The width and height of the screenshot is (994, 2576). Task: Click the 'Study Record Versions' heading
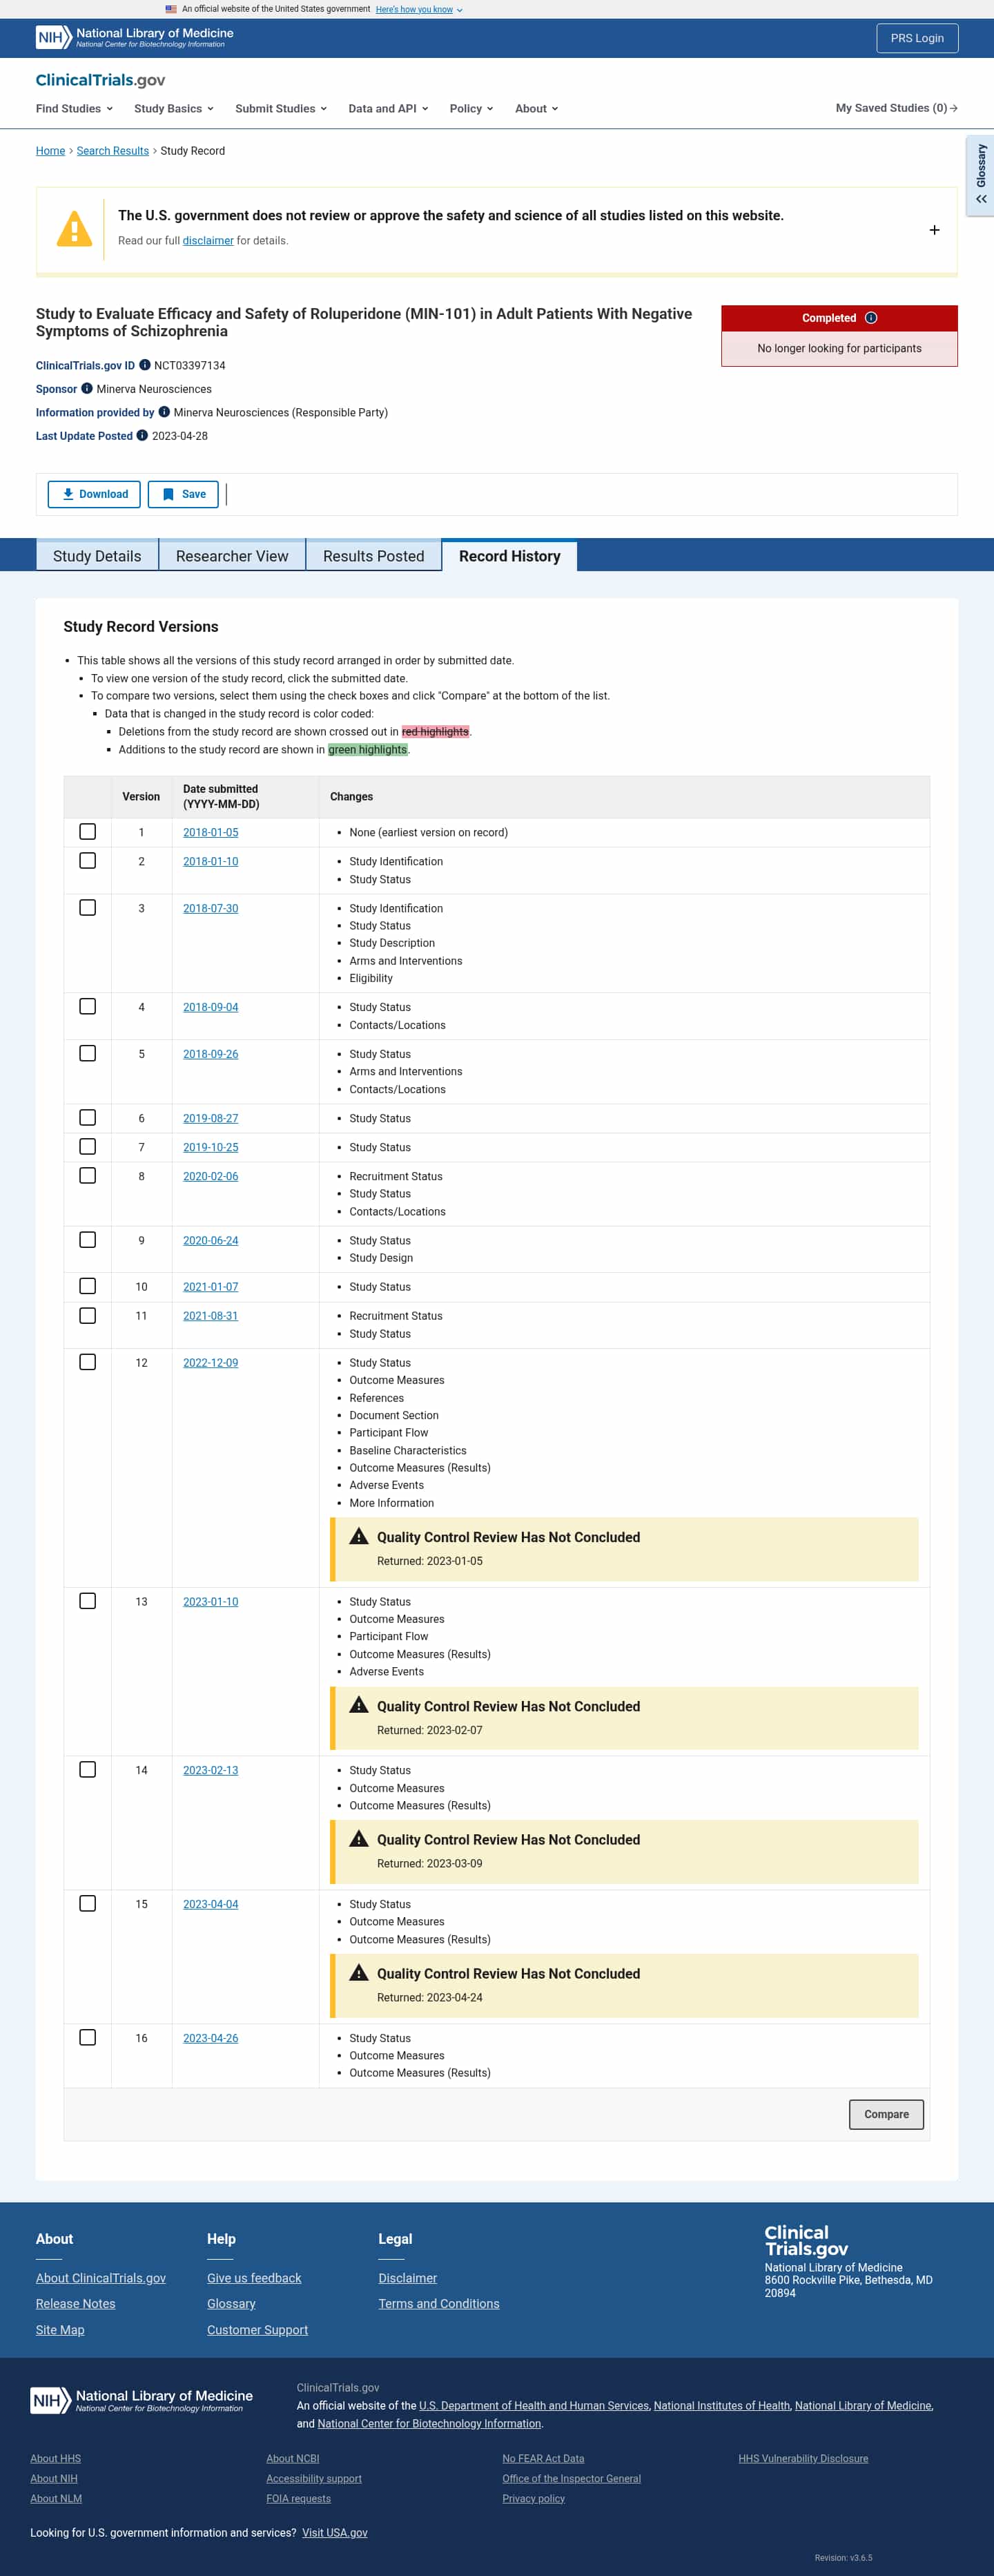click(x=141, y=627)
